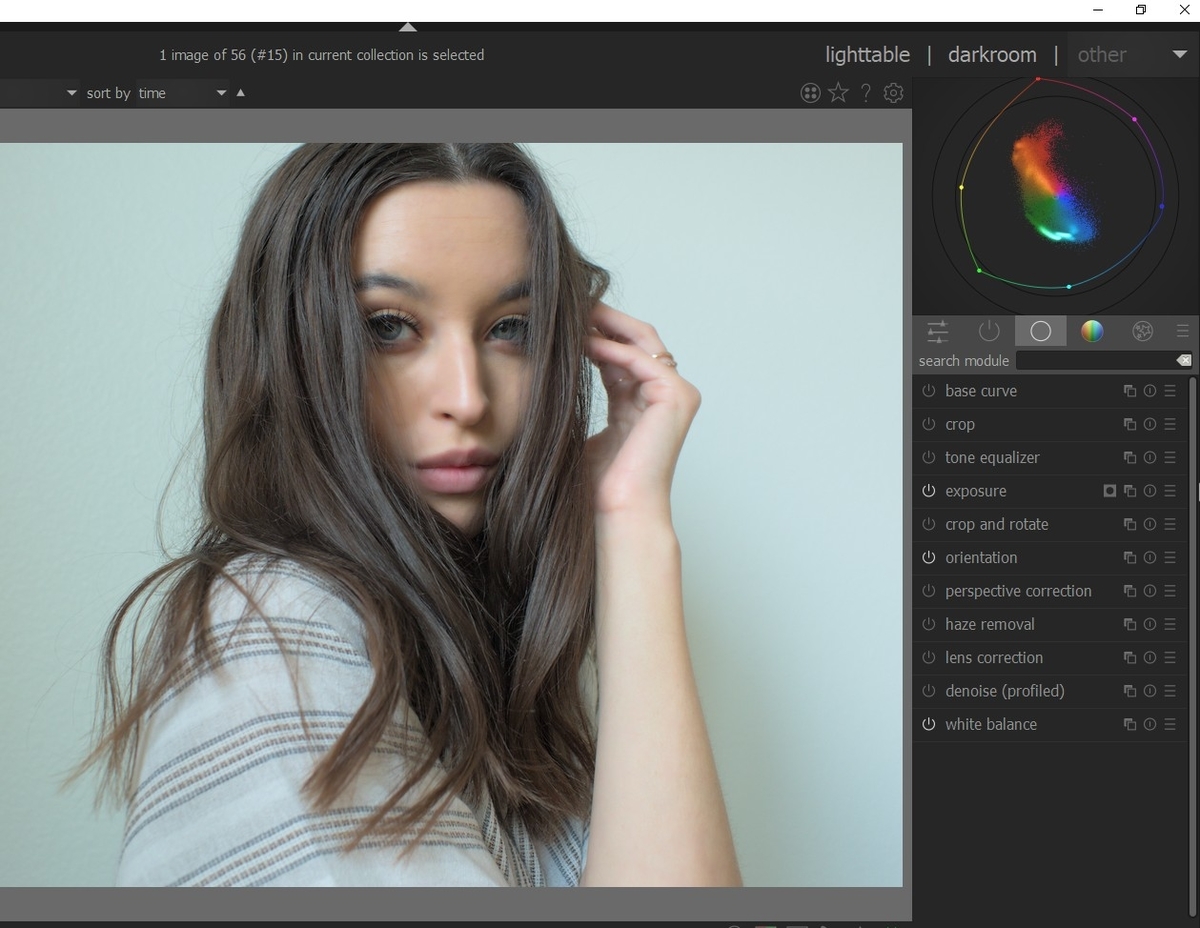Viewport: 1200px width, 928px height.
Task: Expand the lens correction module
Action: pyautogui.click(x=994, y=658)
